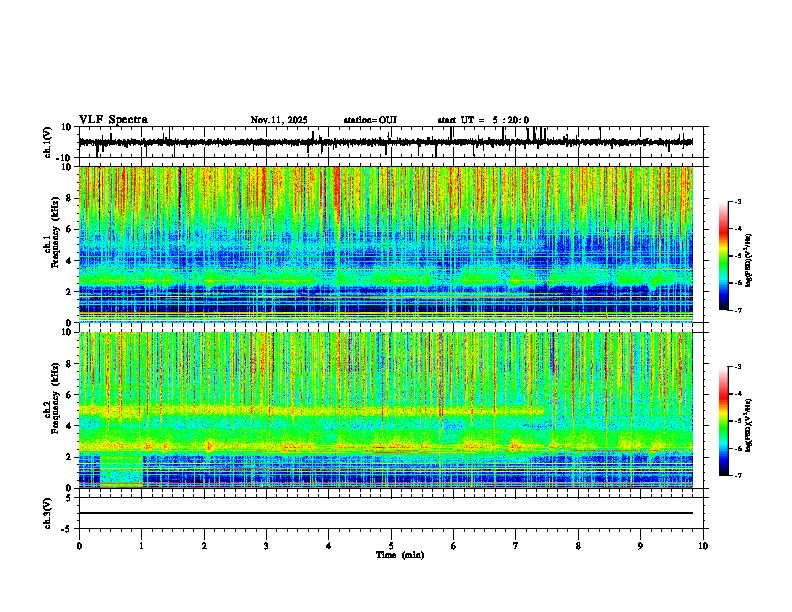The width and height of the screenshot is (792, 612).
Task: Click the "station=OUI" label
Action: (370, 120)
